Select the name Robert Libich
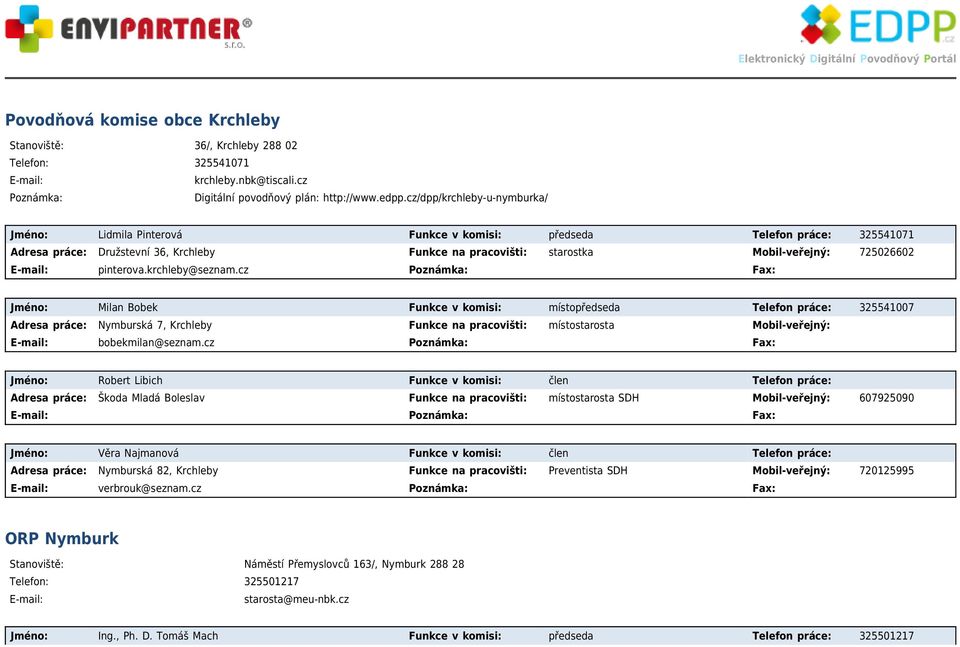The width and height of the screenshot is (960, 647). coord(130,381)
